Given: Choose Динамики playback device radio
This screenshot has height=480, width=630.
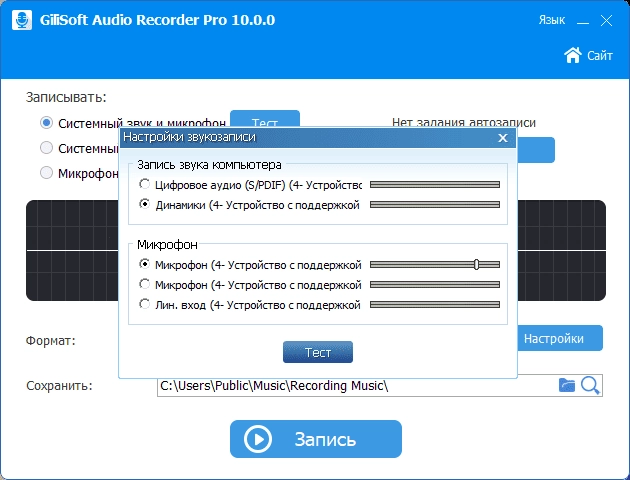Looking at the screenshot, I should tap(144, 204).
